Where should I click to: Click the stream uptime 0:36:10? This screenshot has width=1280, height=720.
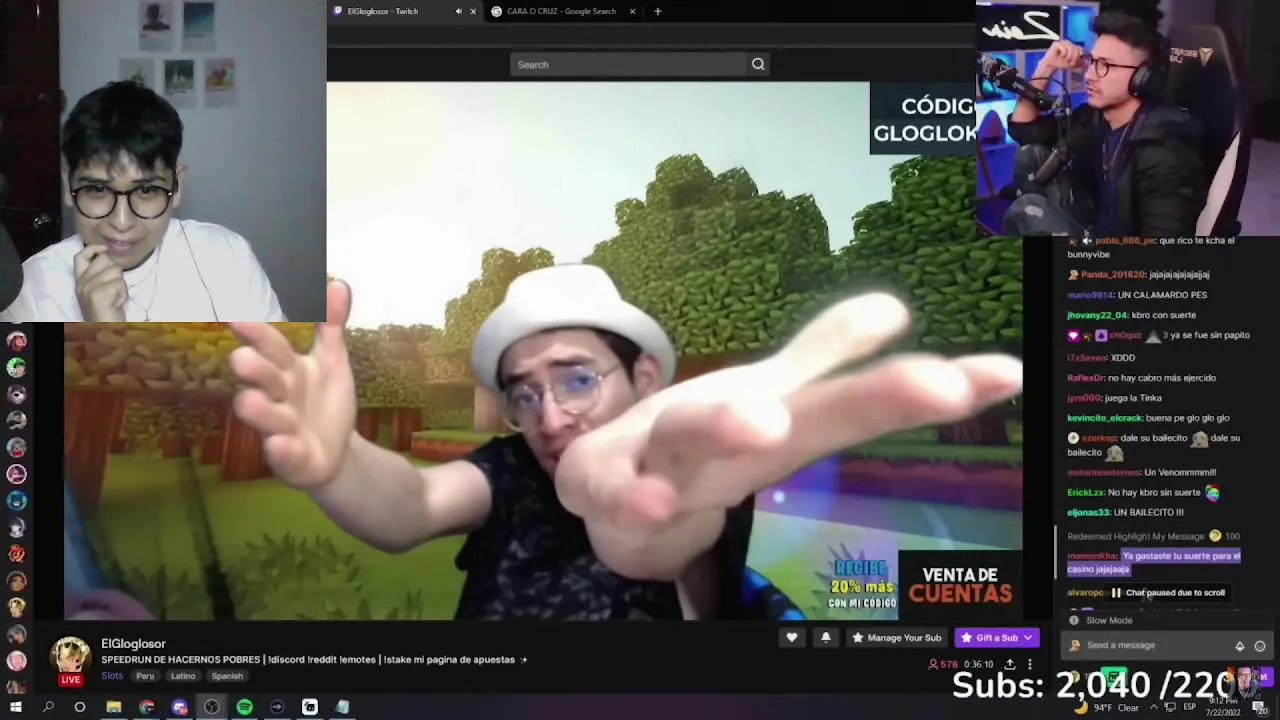[x=979, y=664]
